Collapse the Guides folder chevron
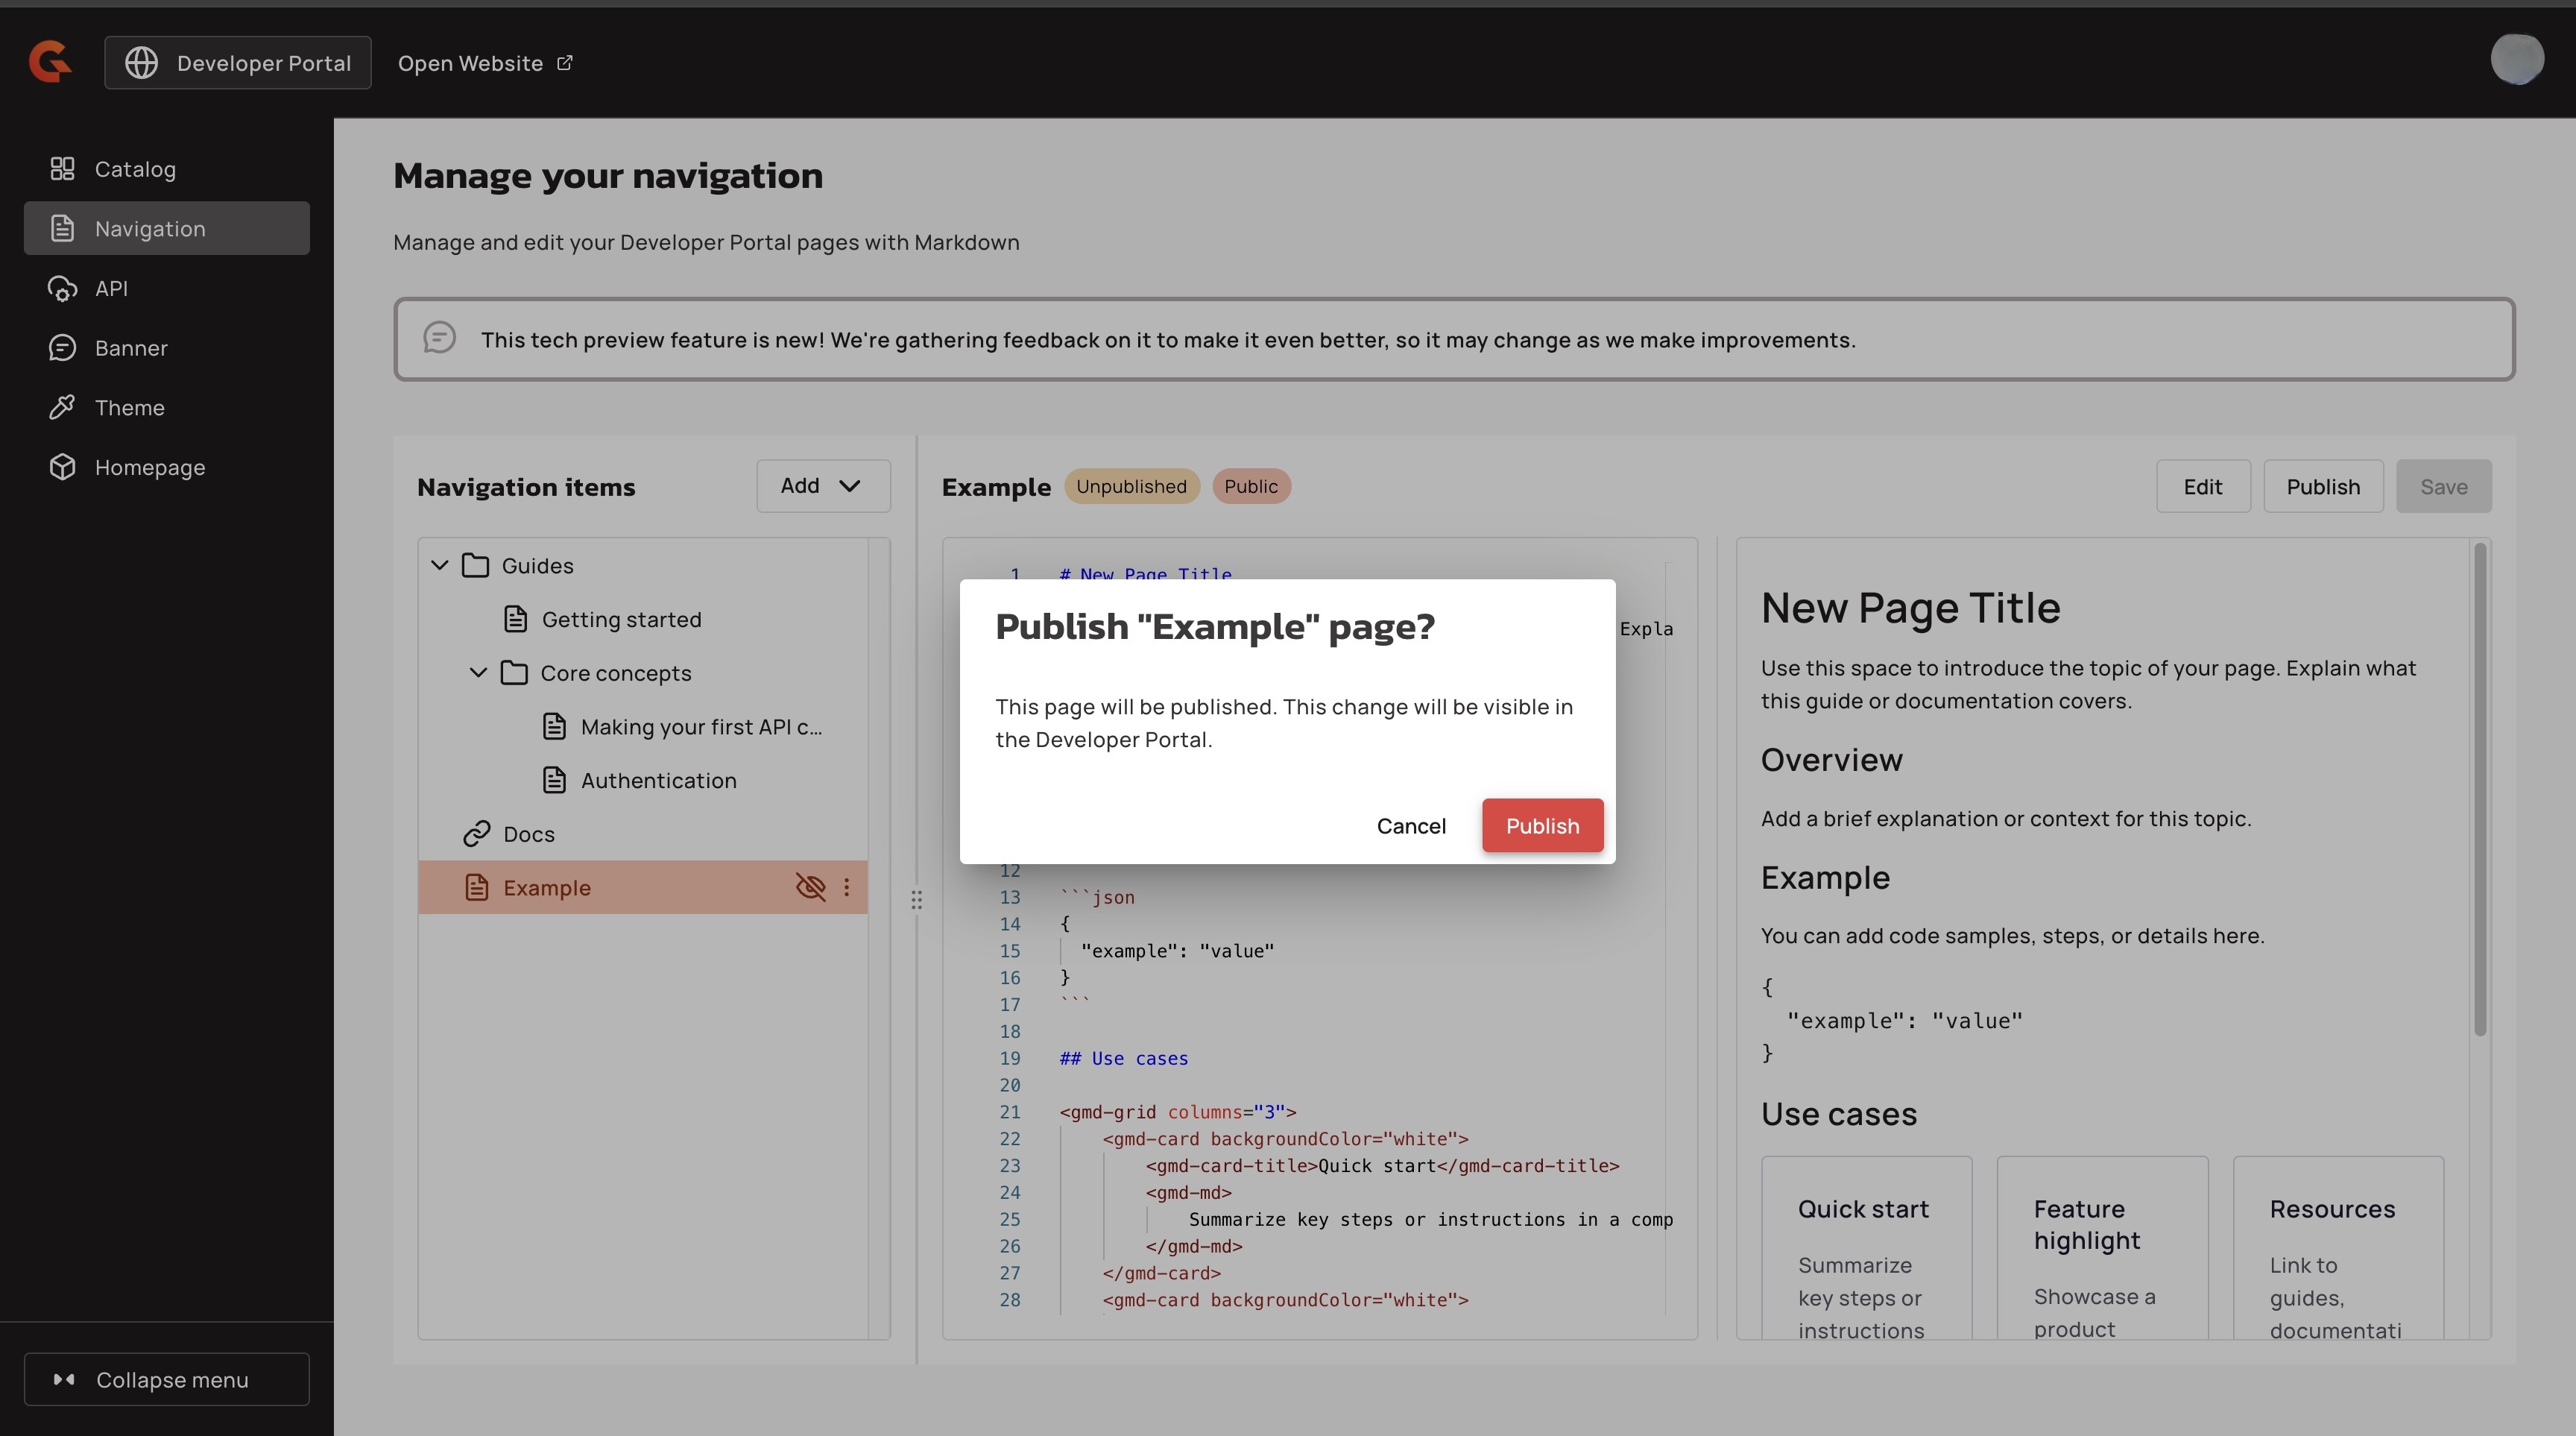The width and height of the screenshot is (2576, 1436). (x=439, y=565)
